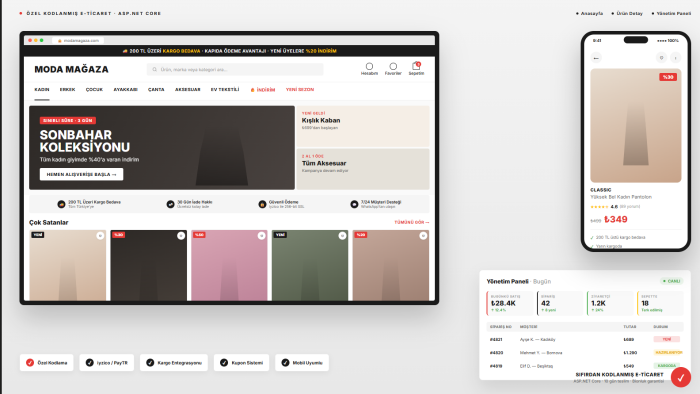Go to Yönetim Paneli in top navigation
Image resolution: width=700 pixels, height=394 pixels.
[671, 13]
